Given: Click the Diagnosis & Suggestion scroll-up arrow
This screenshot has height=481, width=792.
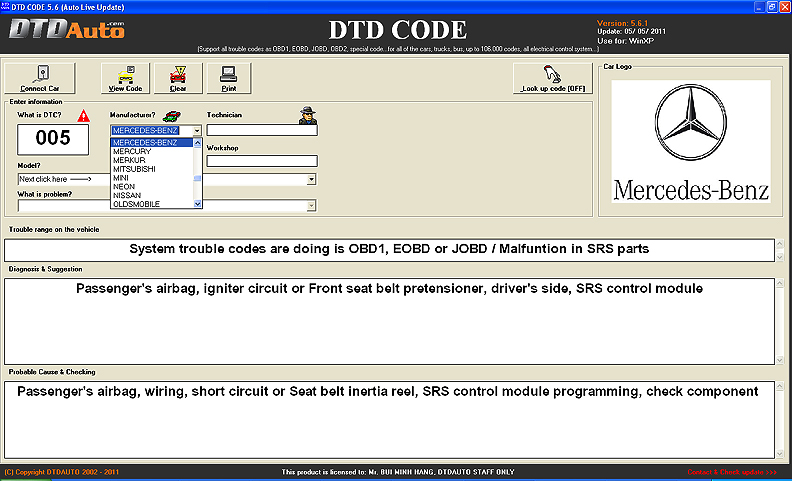Looking at the screenshot, I should coord(779,283).
